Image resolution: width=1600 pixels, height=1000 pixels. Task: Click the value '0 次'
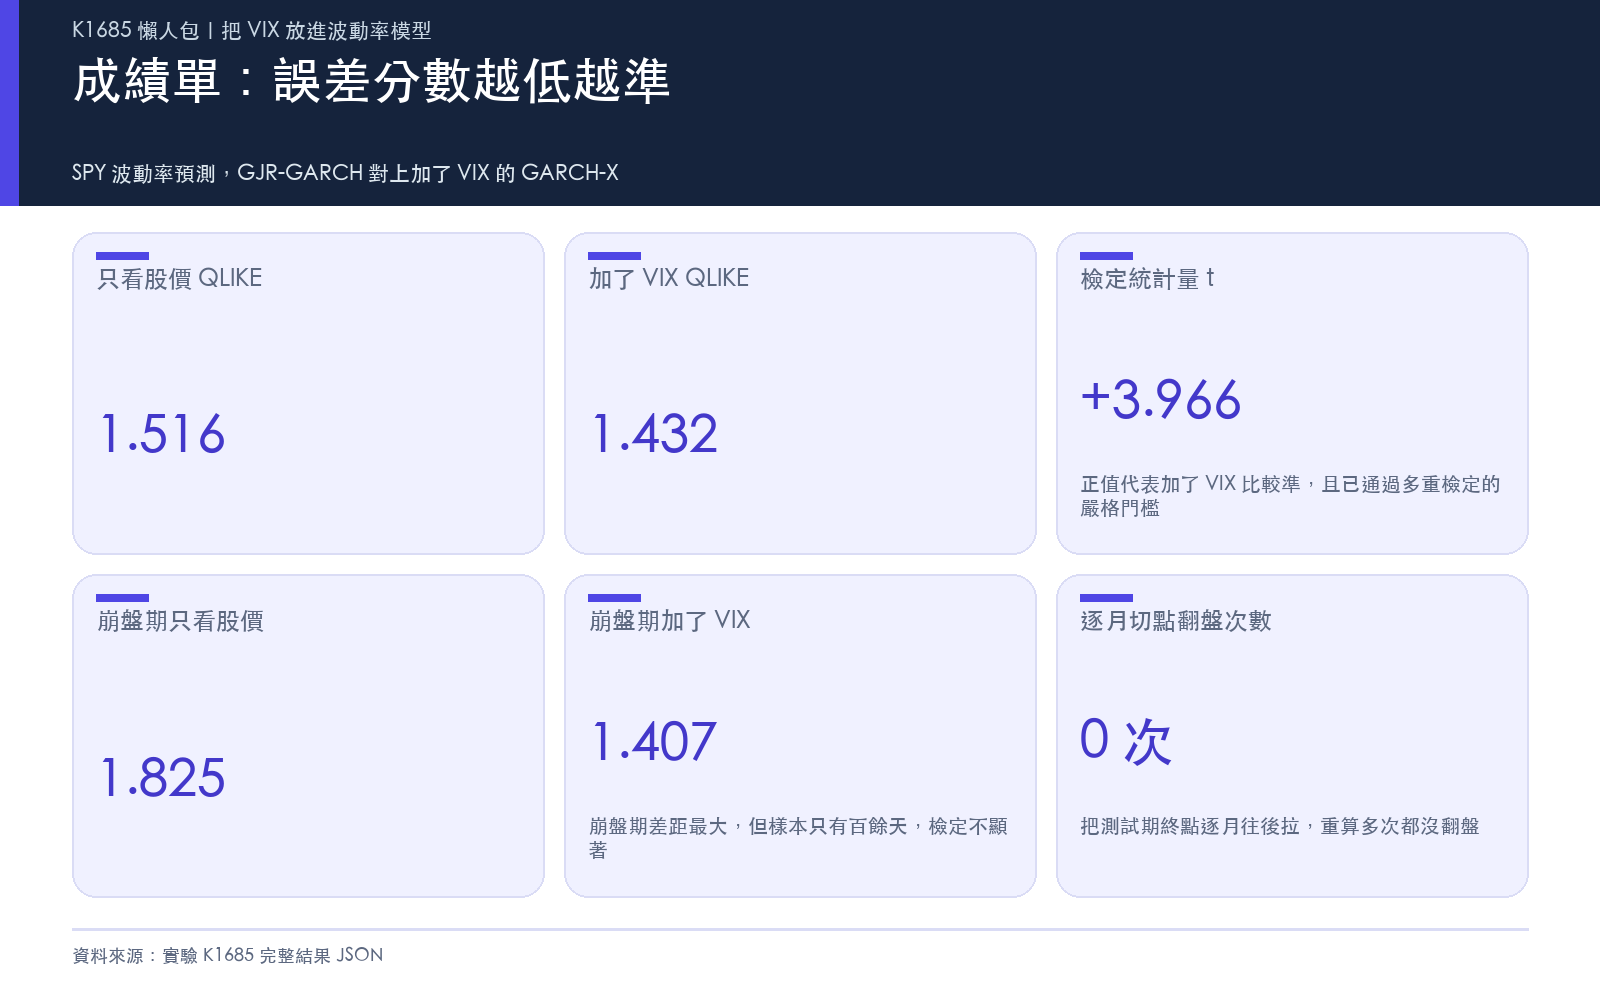1125,741
